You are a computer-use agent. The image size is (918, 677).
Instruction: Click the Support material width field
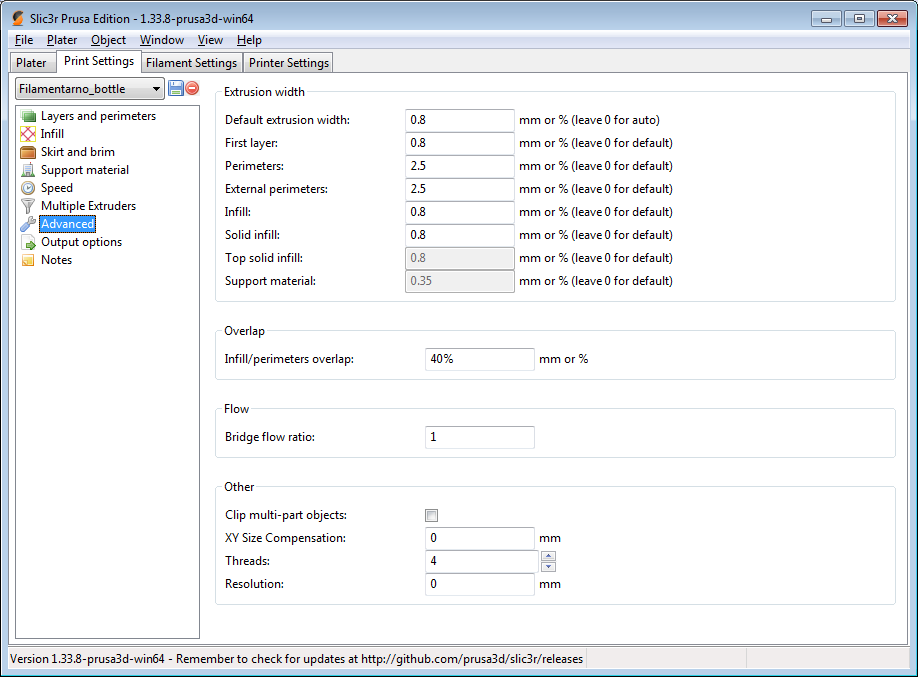click(x=460, y=281)
